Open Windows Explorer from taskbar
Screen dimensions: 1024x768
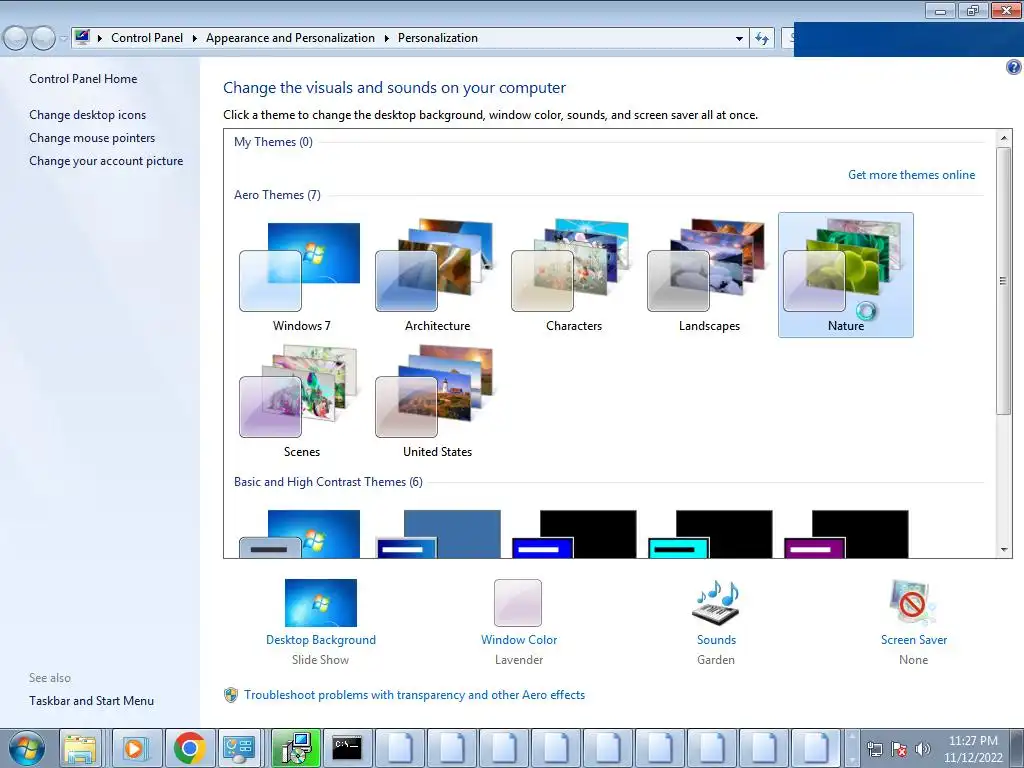[80, 748]
